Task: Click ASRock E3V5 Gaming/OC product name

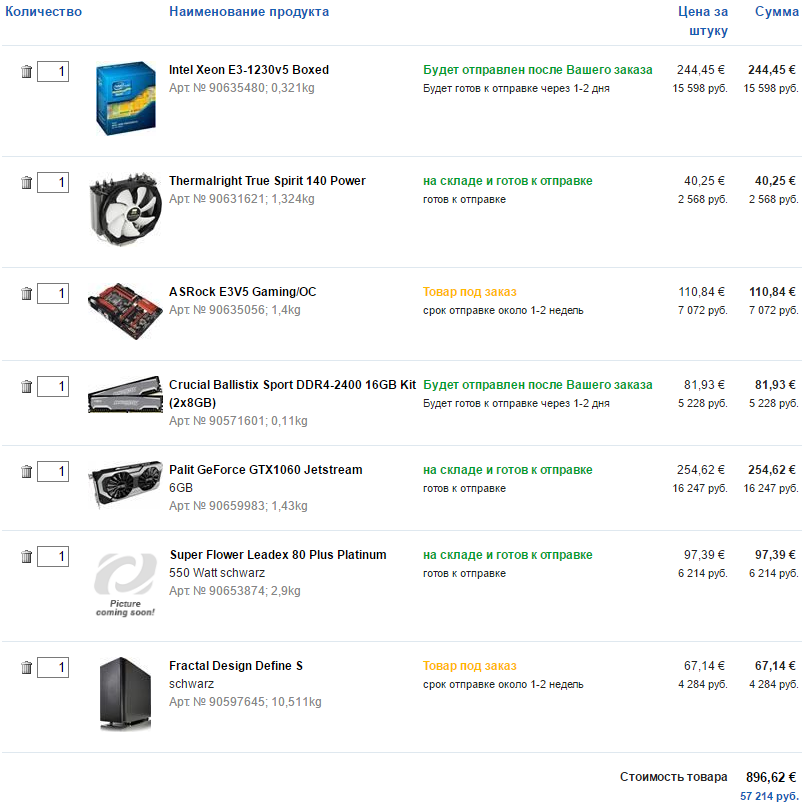Action: pyautogui.click(x=242, y=292)
